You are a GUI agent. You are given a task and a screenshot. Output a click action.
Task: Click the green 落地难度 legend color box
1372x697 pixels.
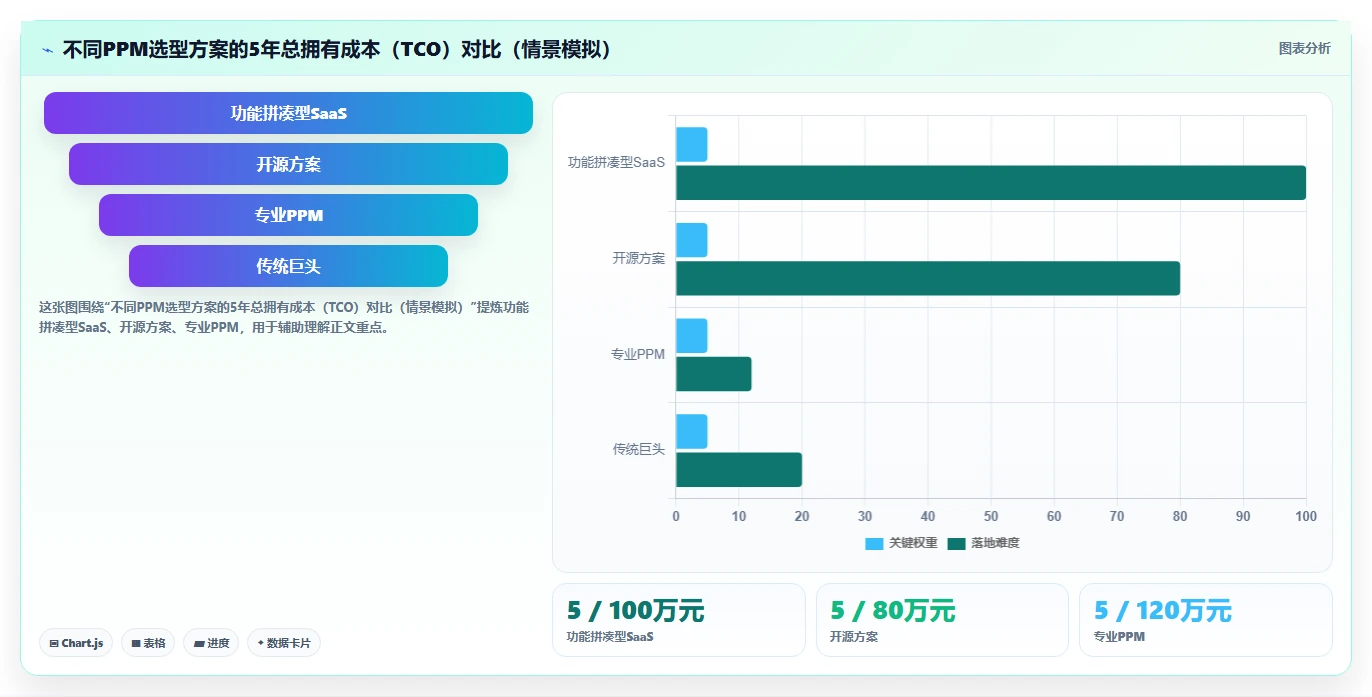click(x=956, y=543)
